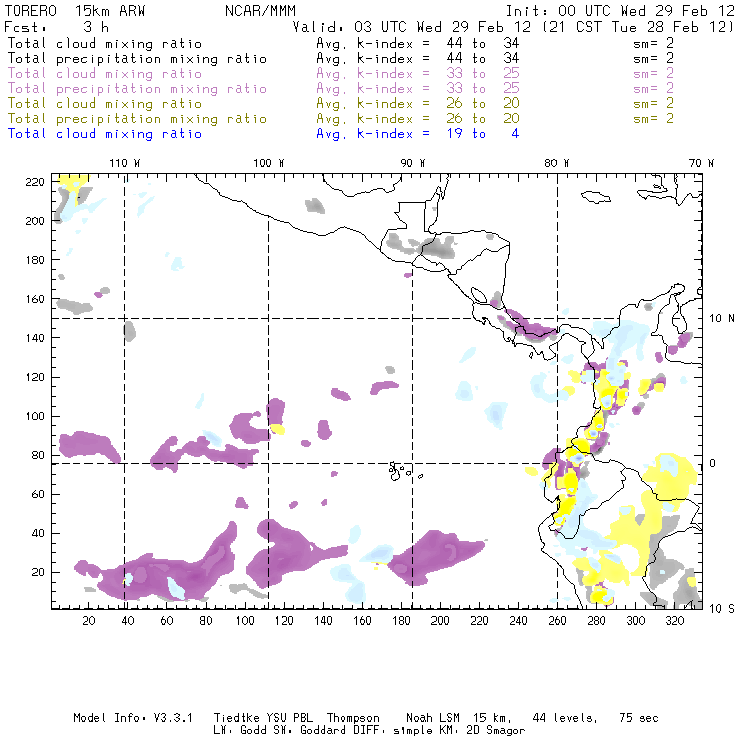The image size is (740, 740).
Task: Click '320' on the horizontal axis
Action: point(675,621)
